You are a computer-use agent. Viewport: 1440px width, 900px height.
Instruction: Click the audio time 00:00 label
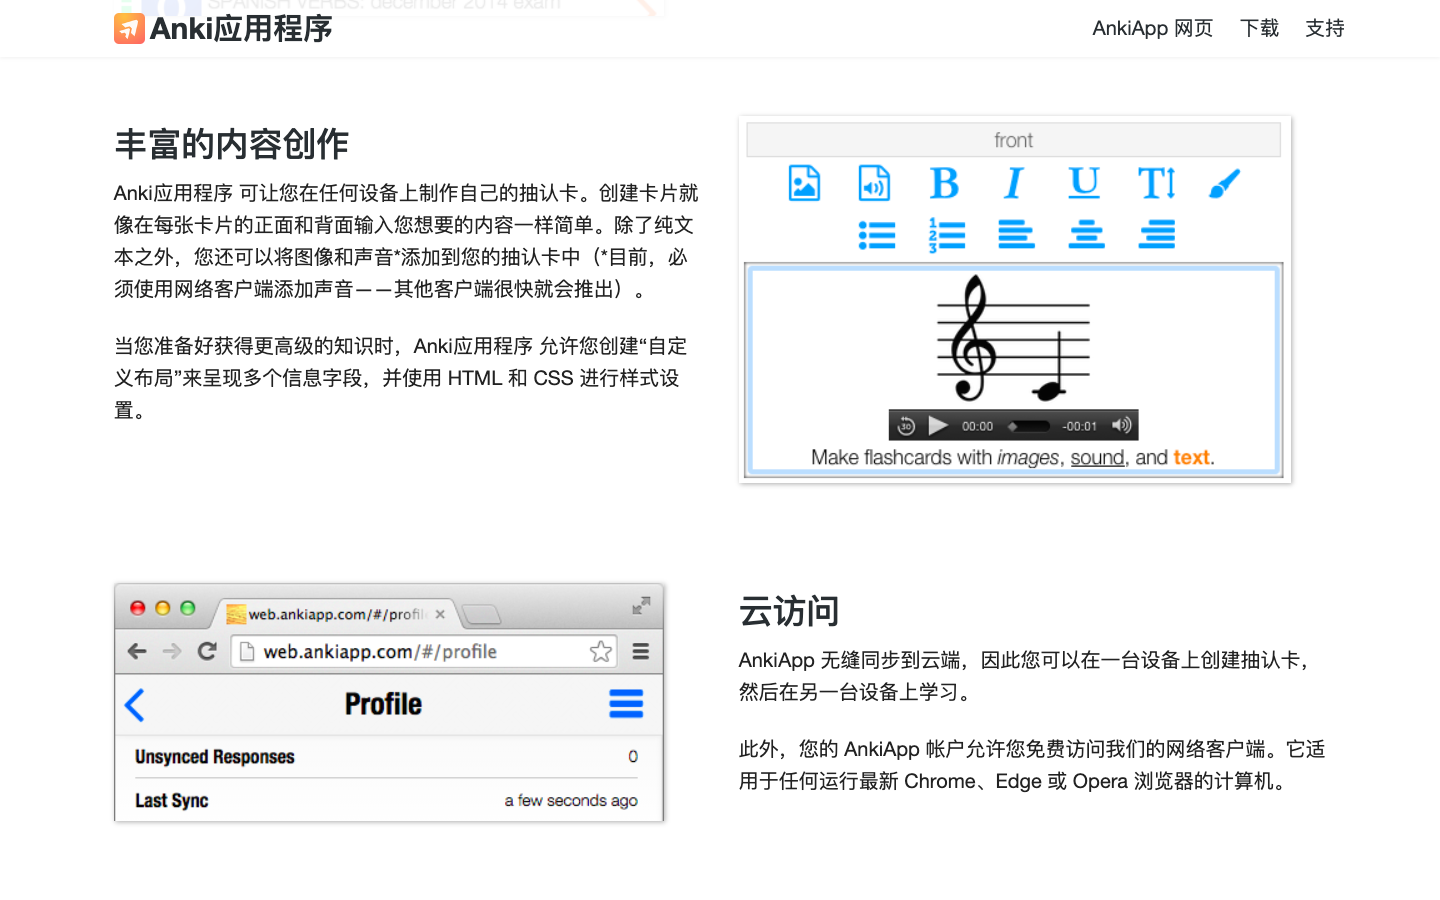click(977, 426)
